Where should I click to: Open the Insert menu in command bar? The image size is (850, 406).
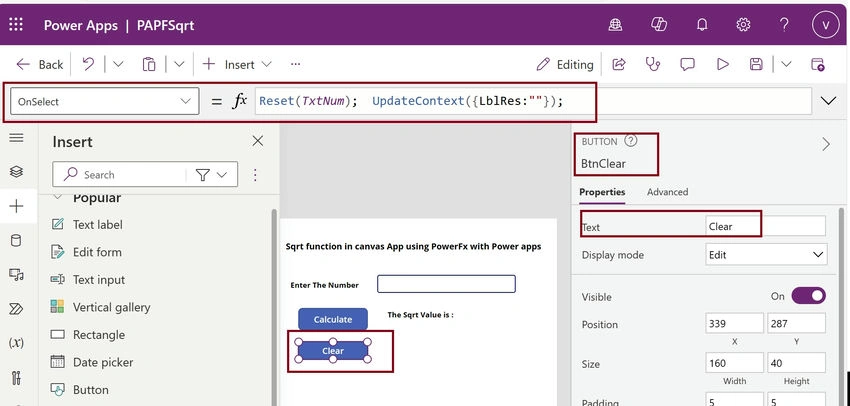click(237, 65)
